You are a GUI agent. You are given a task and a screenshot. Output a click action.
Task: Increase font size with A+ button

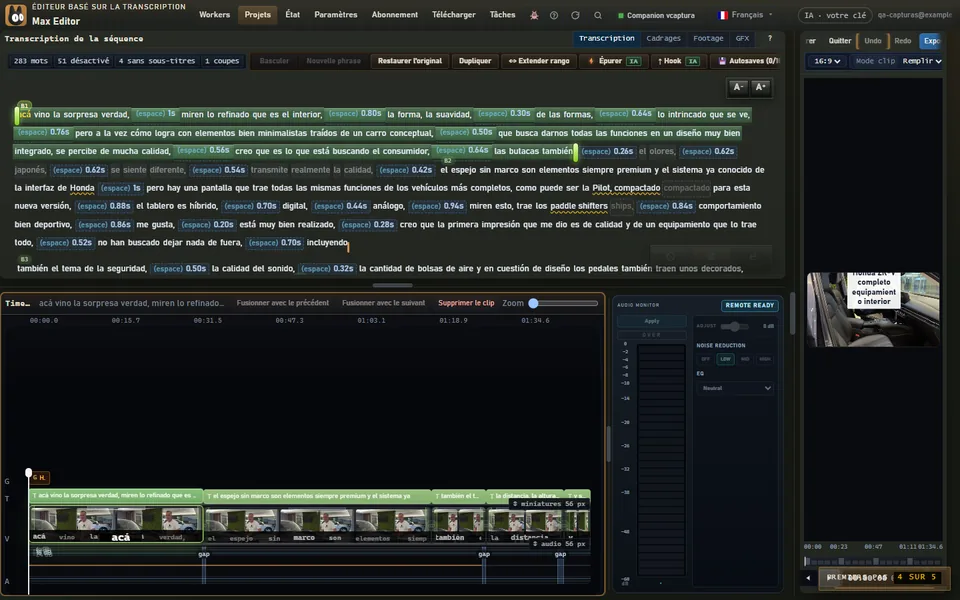coord(760,88)
